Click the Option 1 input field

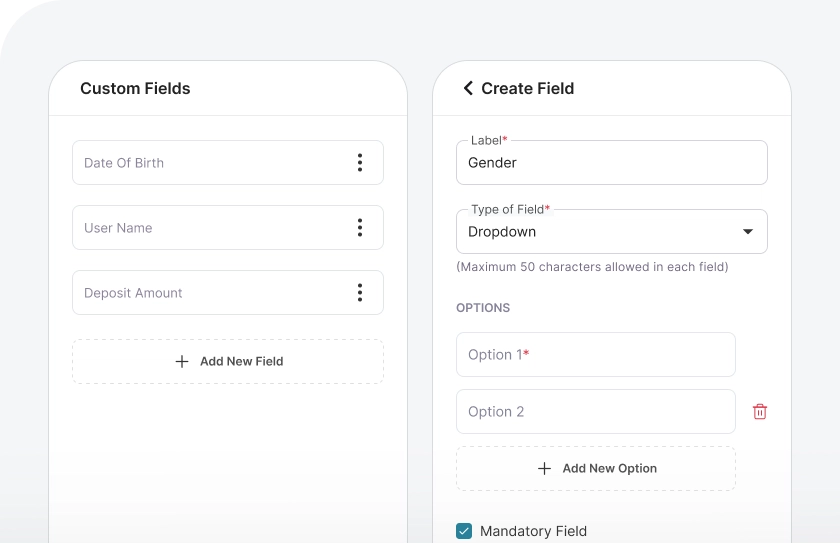click(x=595, y=355)
